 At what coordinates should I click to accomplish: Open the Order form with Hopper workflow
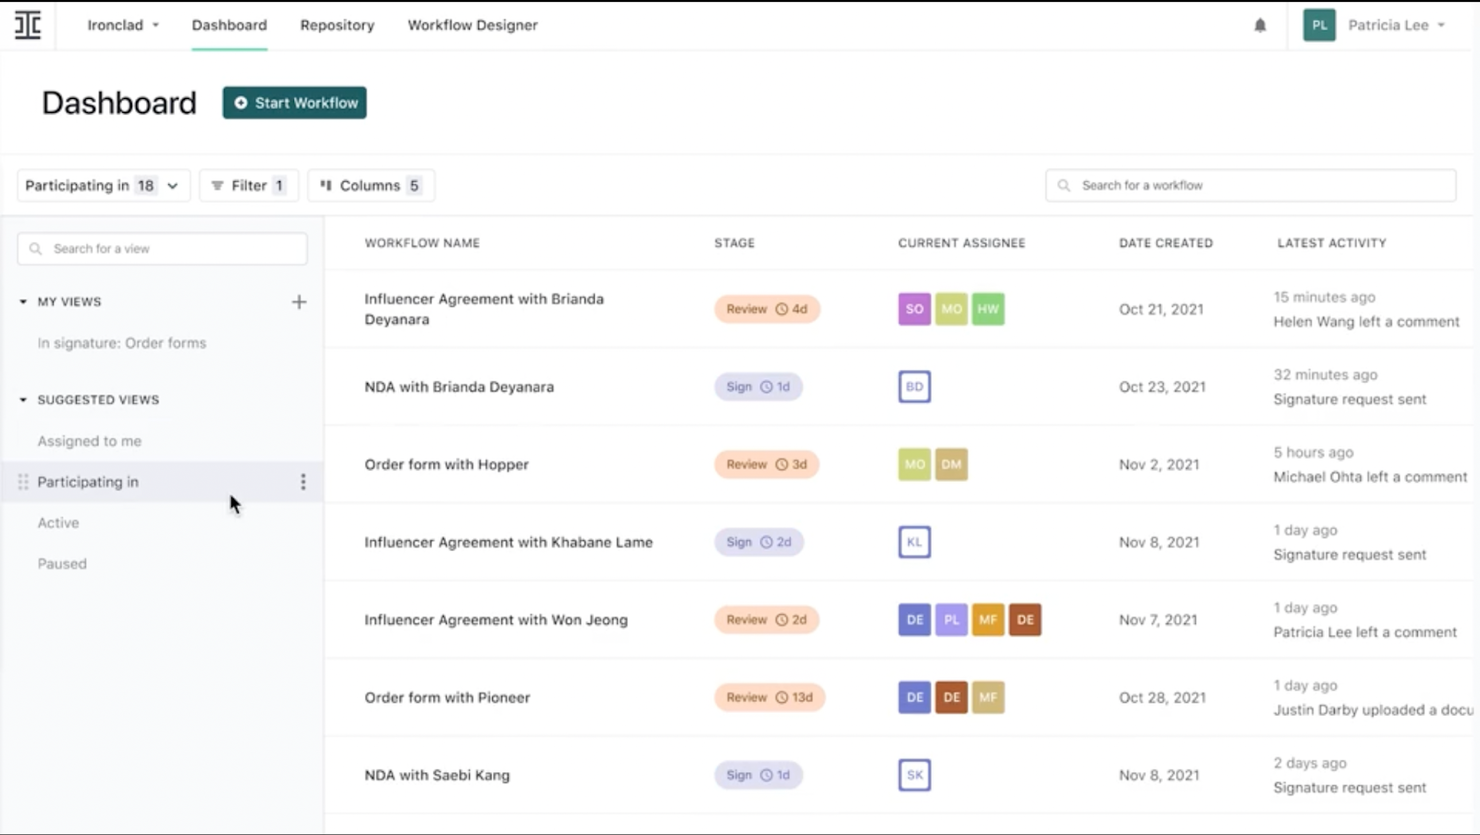[446, 464]
